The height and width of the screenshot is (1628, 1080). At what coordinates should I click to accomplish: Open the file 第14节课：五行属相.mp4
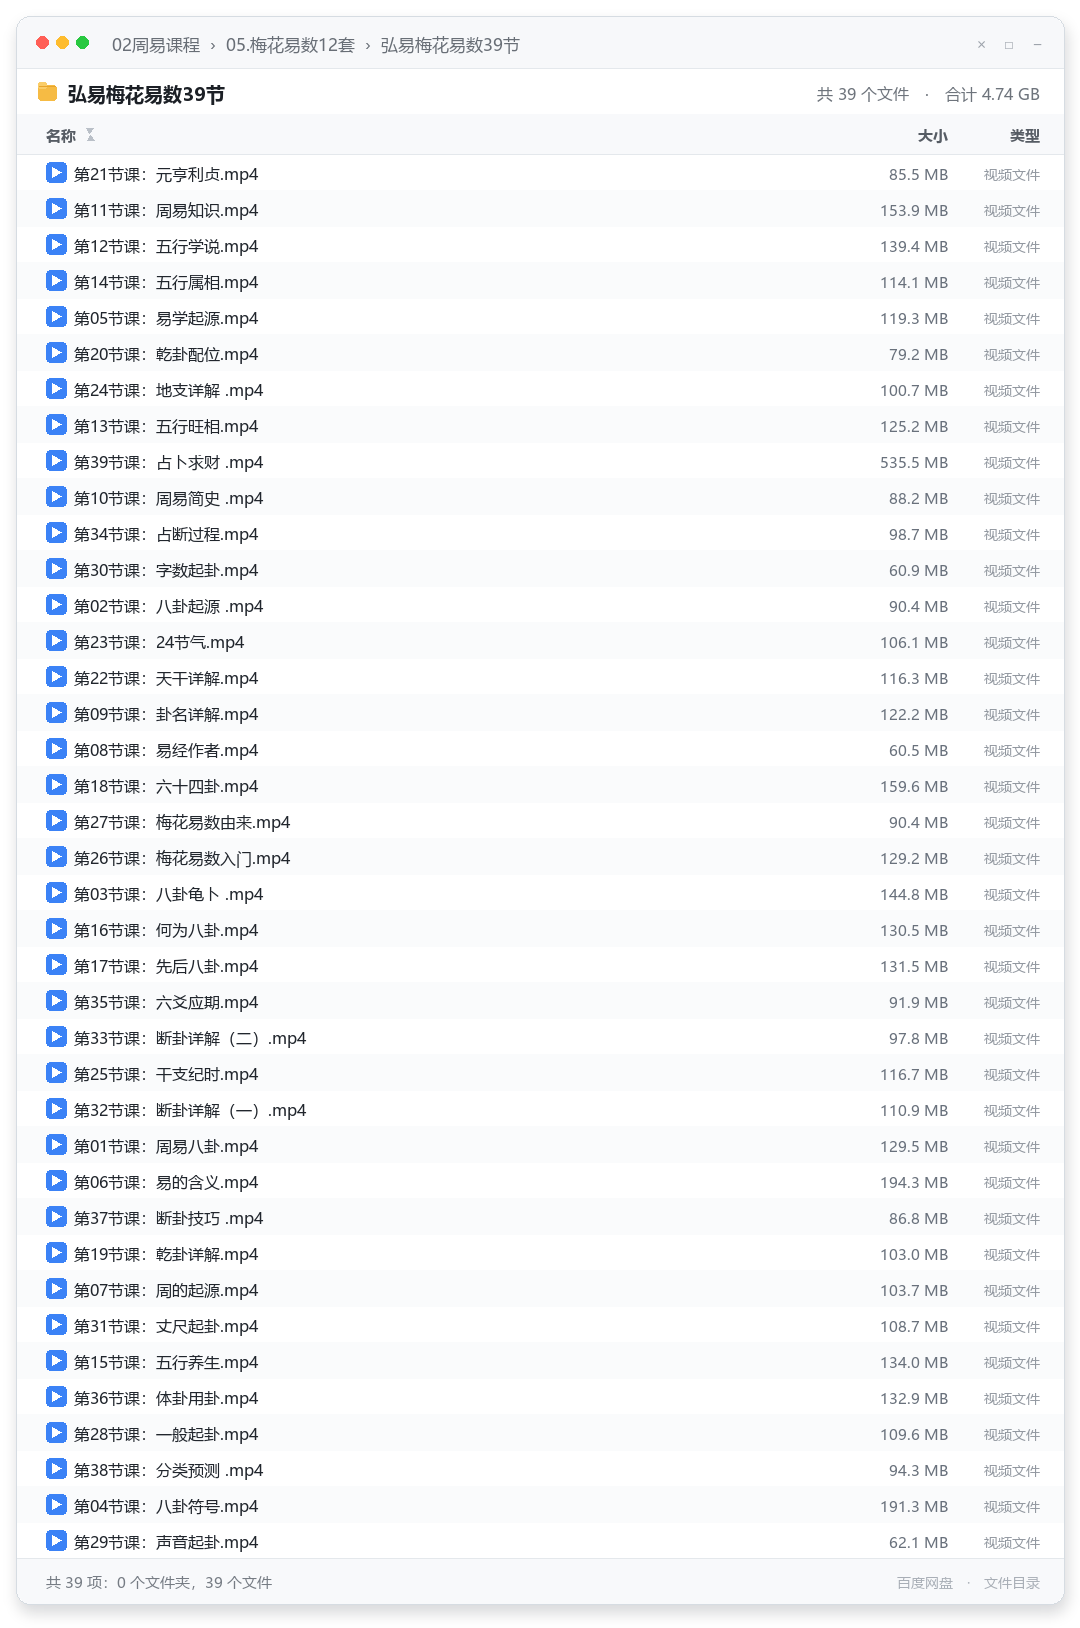540,282
